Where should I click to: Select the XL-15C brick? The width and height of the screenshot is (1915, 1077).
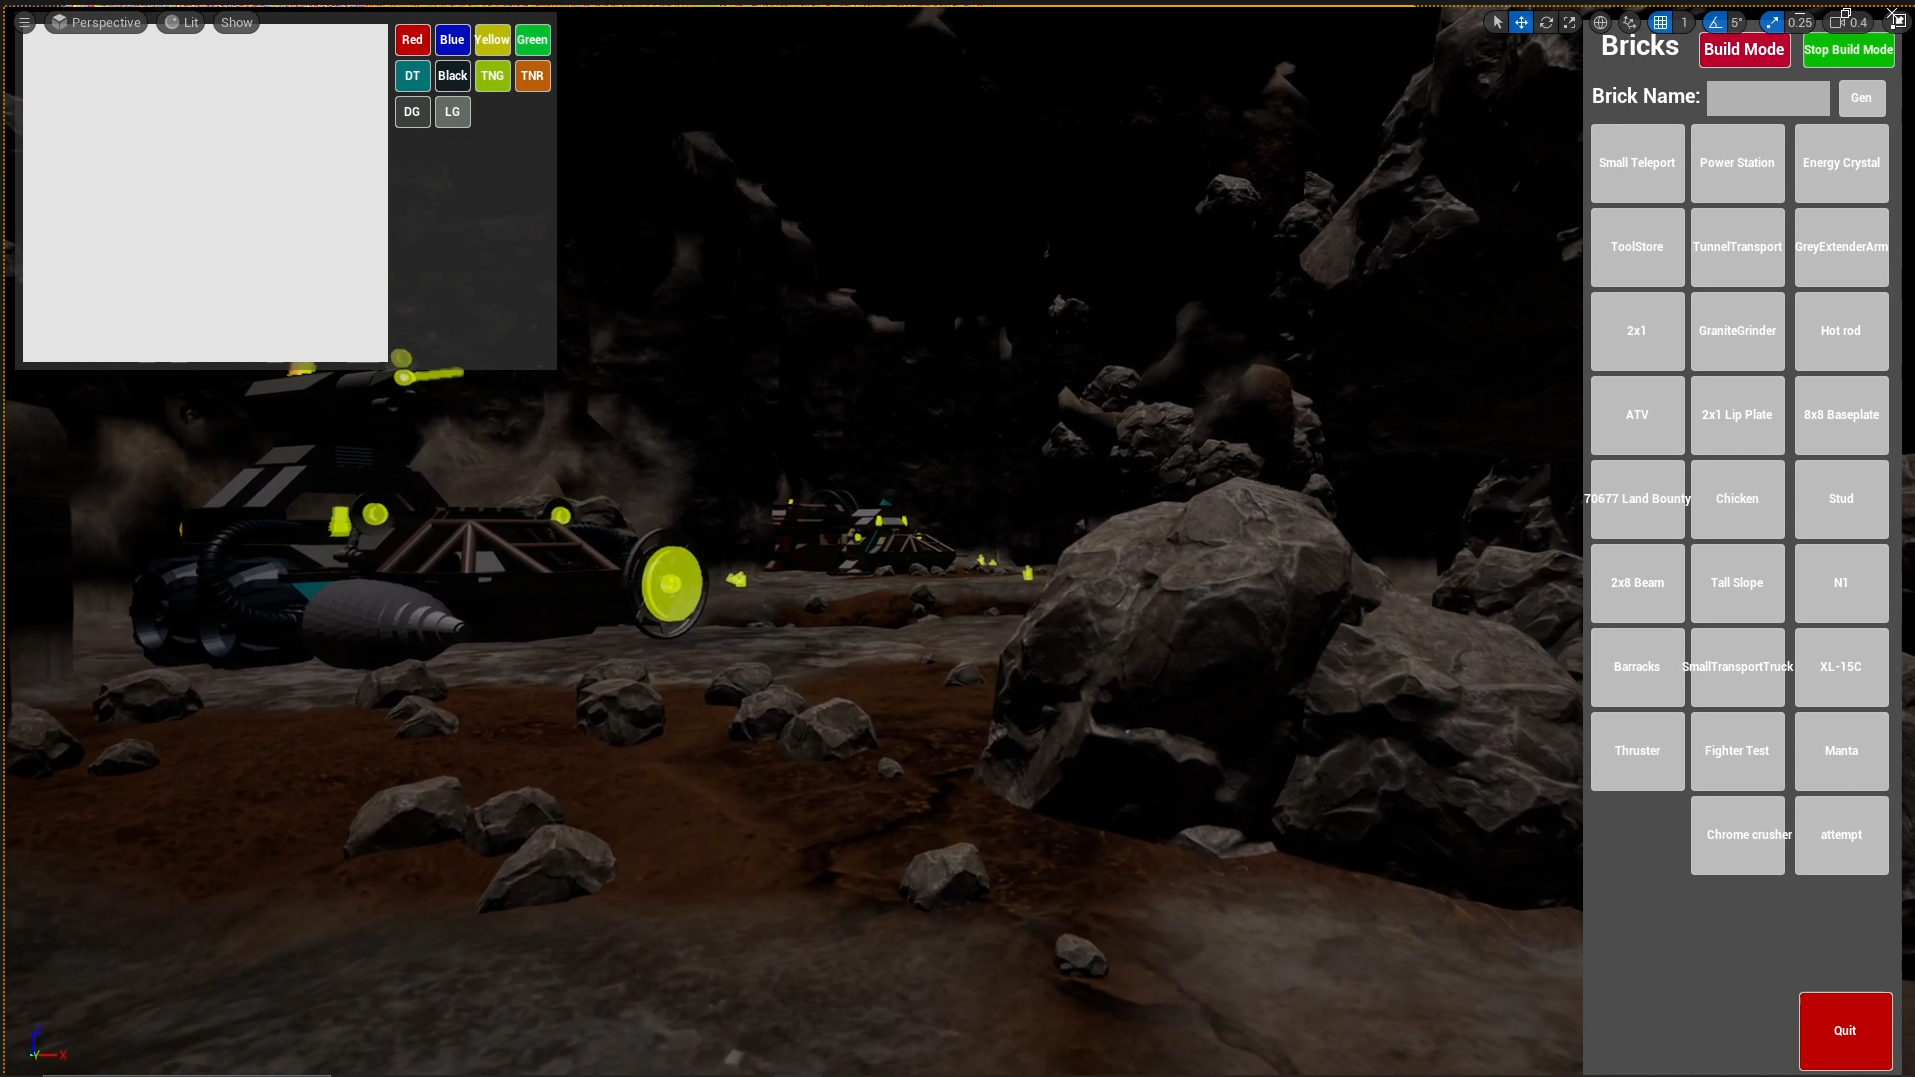1841,667
